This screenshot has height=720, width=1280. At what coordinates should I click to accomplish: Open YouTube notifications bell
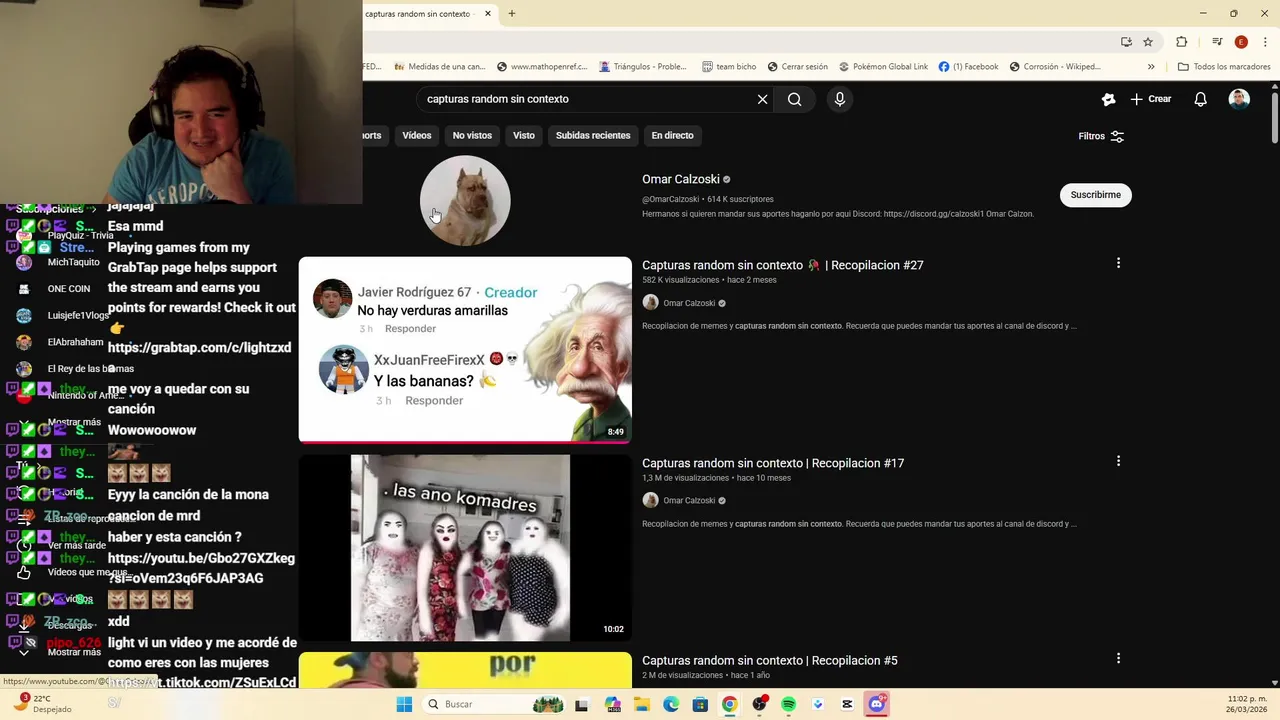click(x=1201, y=99)
